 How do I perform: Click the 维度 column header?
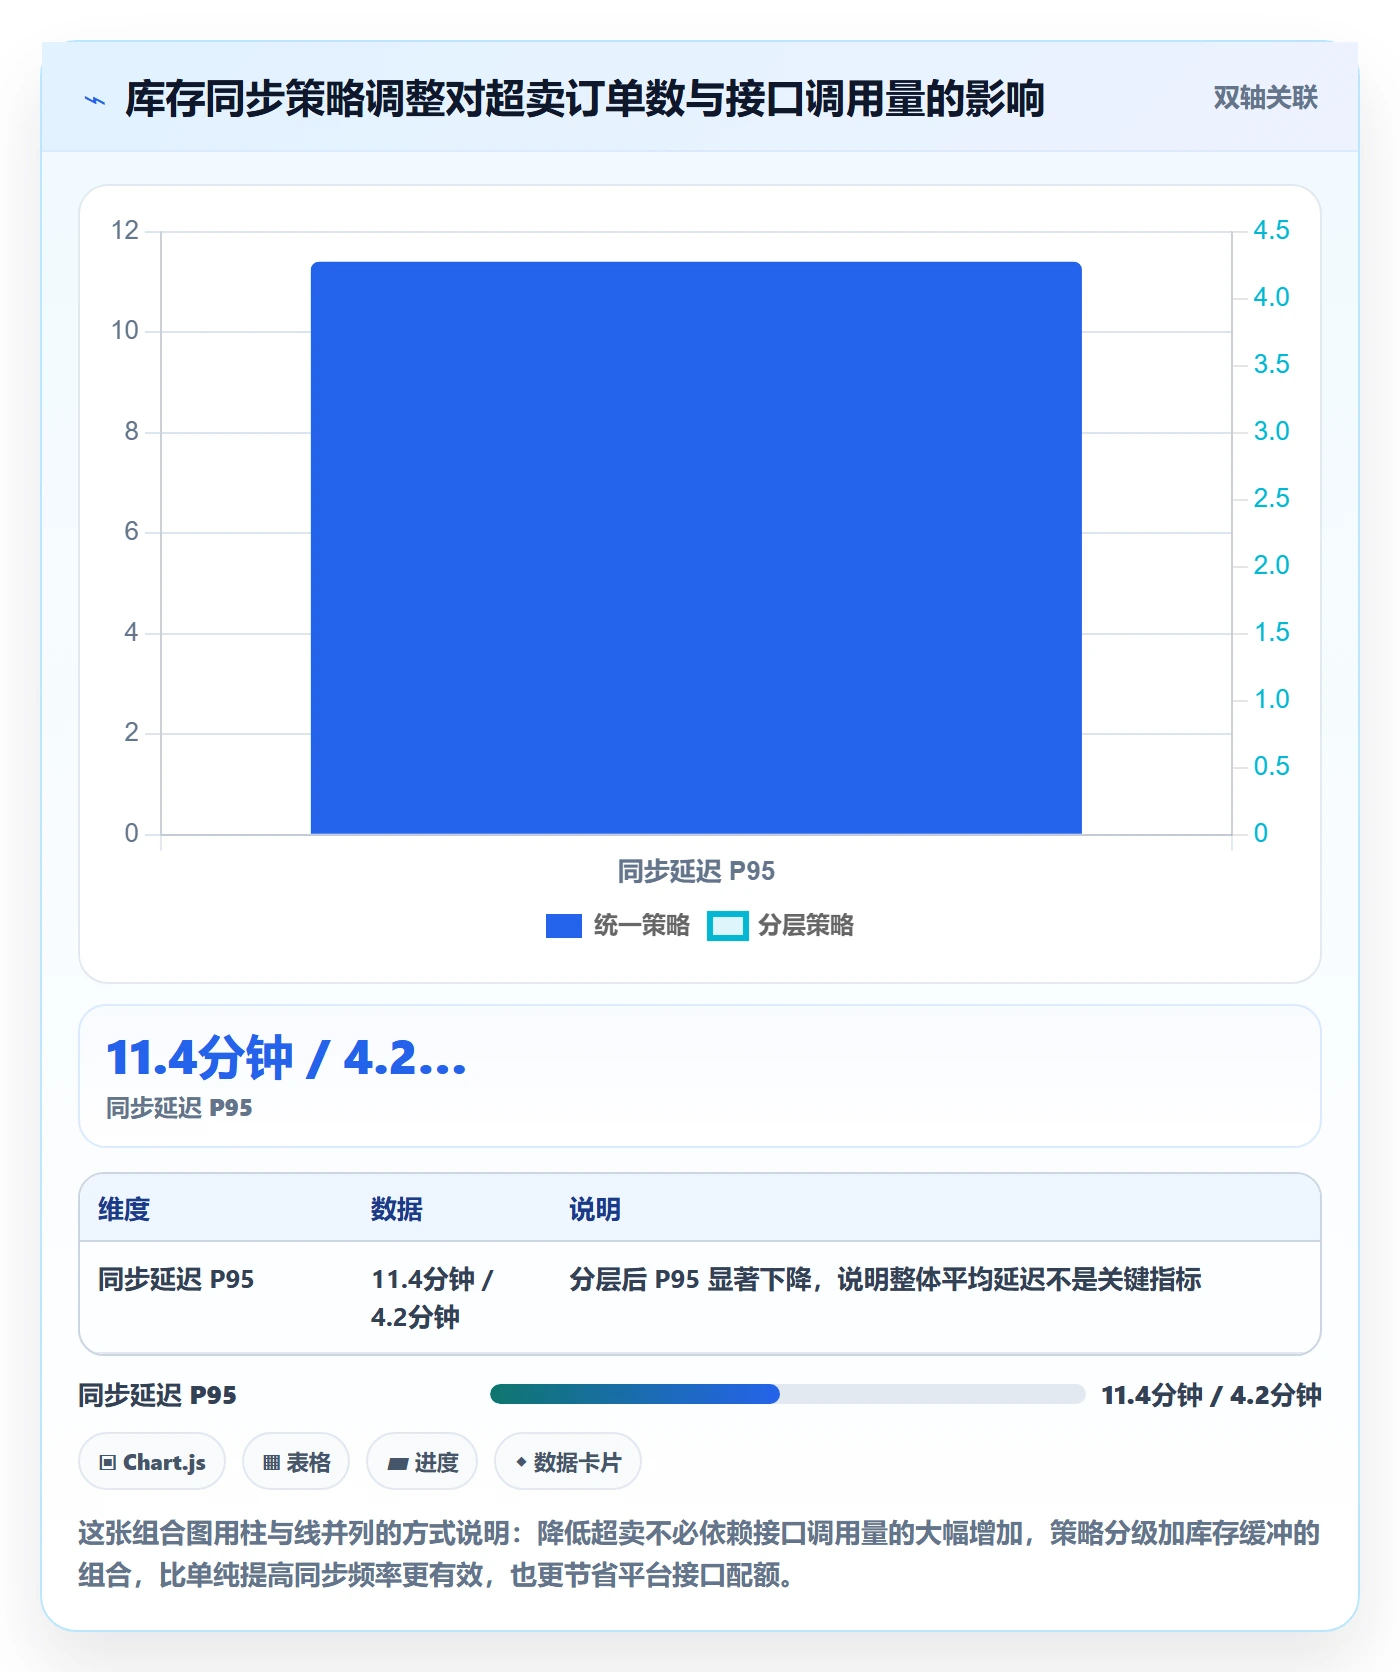(124, 1209)
